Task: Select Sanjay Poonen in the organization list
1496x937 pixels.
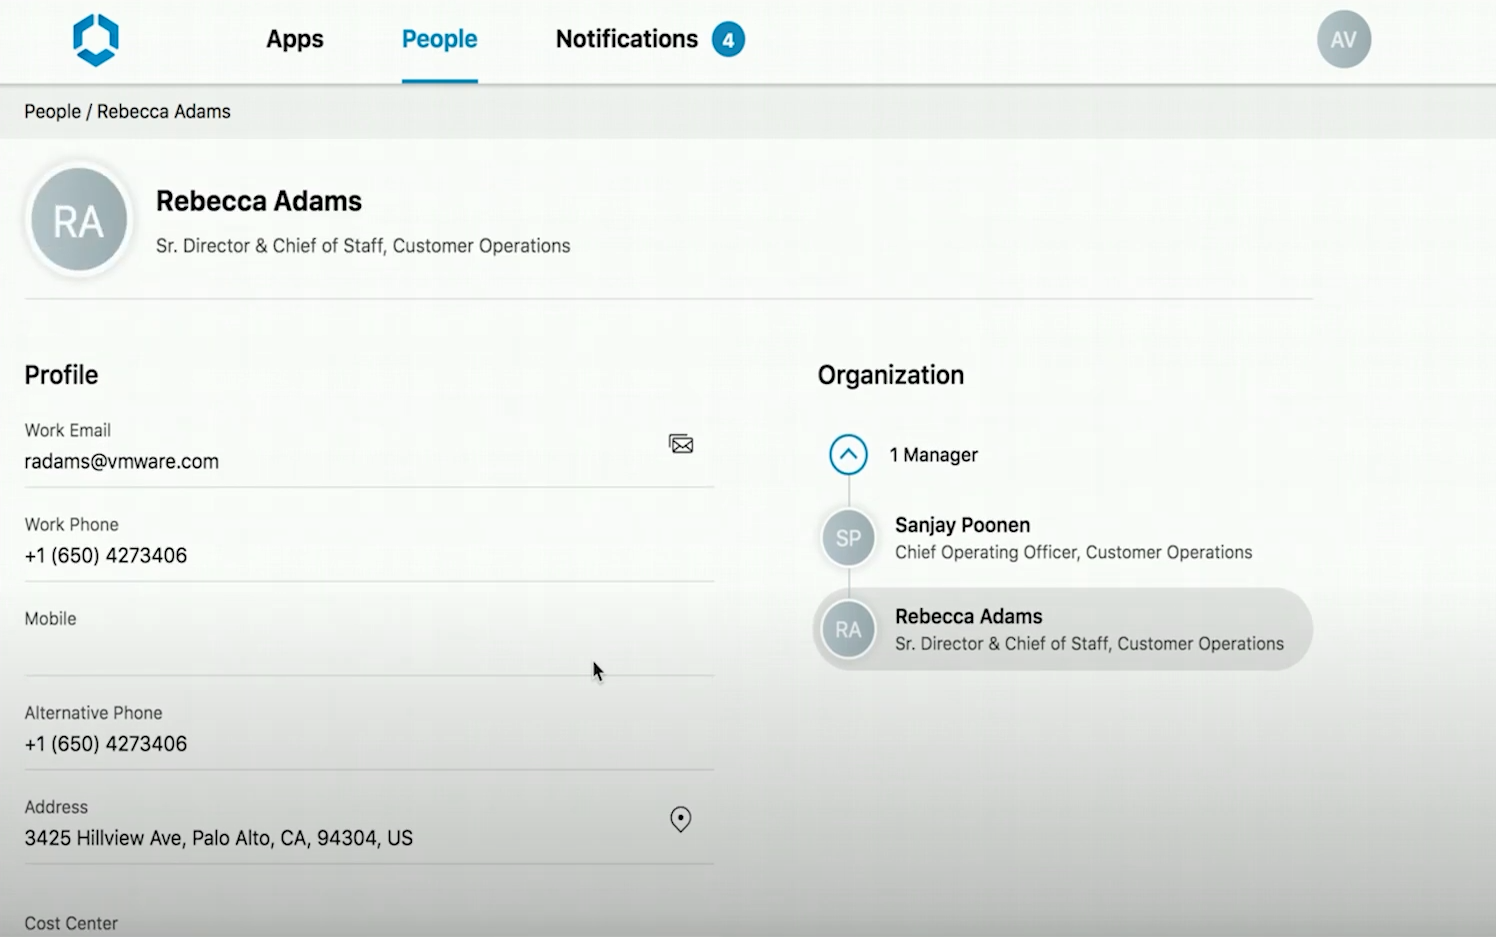Action: [x=1000, y=538]
